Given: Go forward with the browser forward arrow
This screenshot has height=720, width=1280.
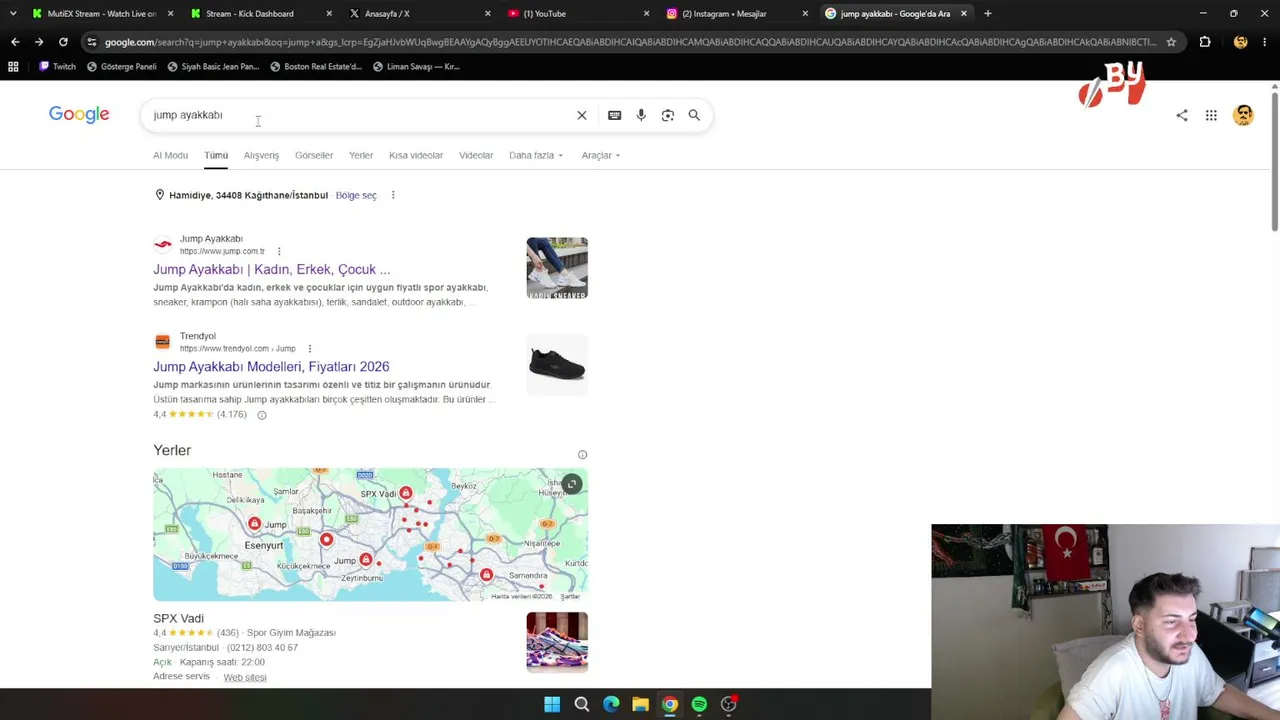Looking at the screenshot, I should (x=39, y=42).
